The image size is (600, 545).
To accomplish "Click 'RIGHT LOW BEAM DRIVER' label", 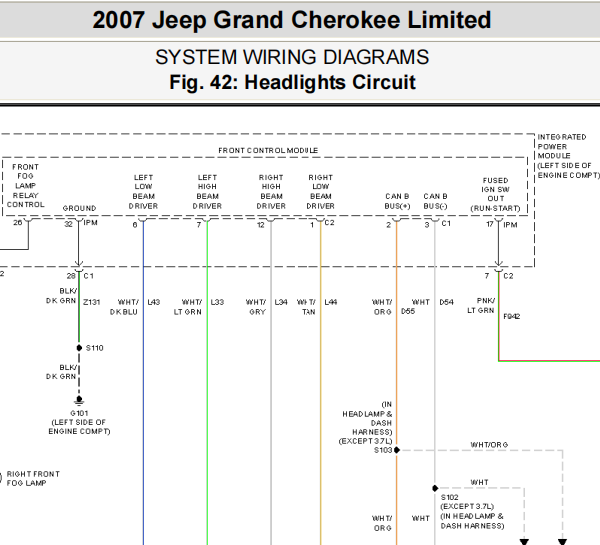I will click(320, 192).
